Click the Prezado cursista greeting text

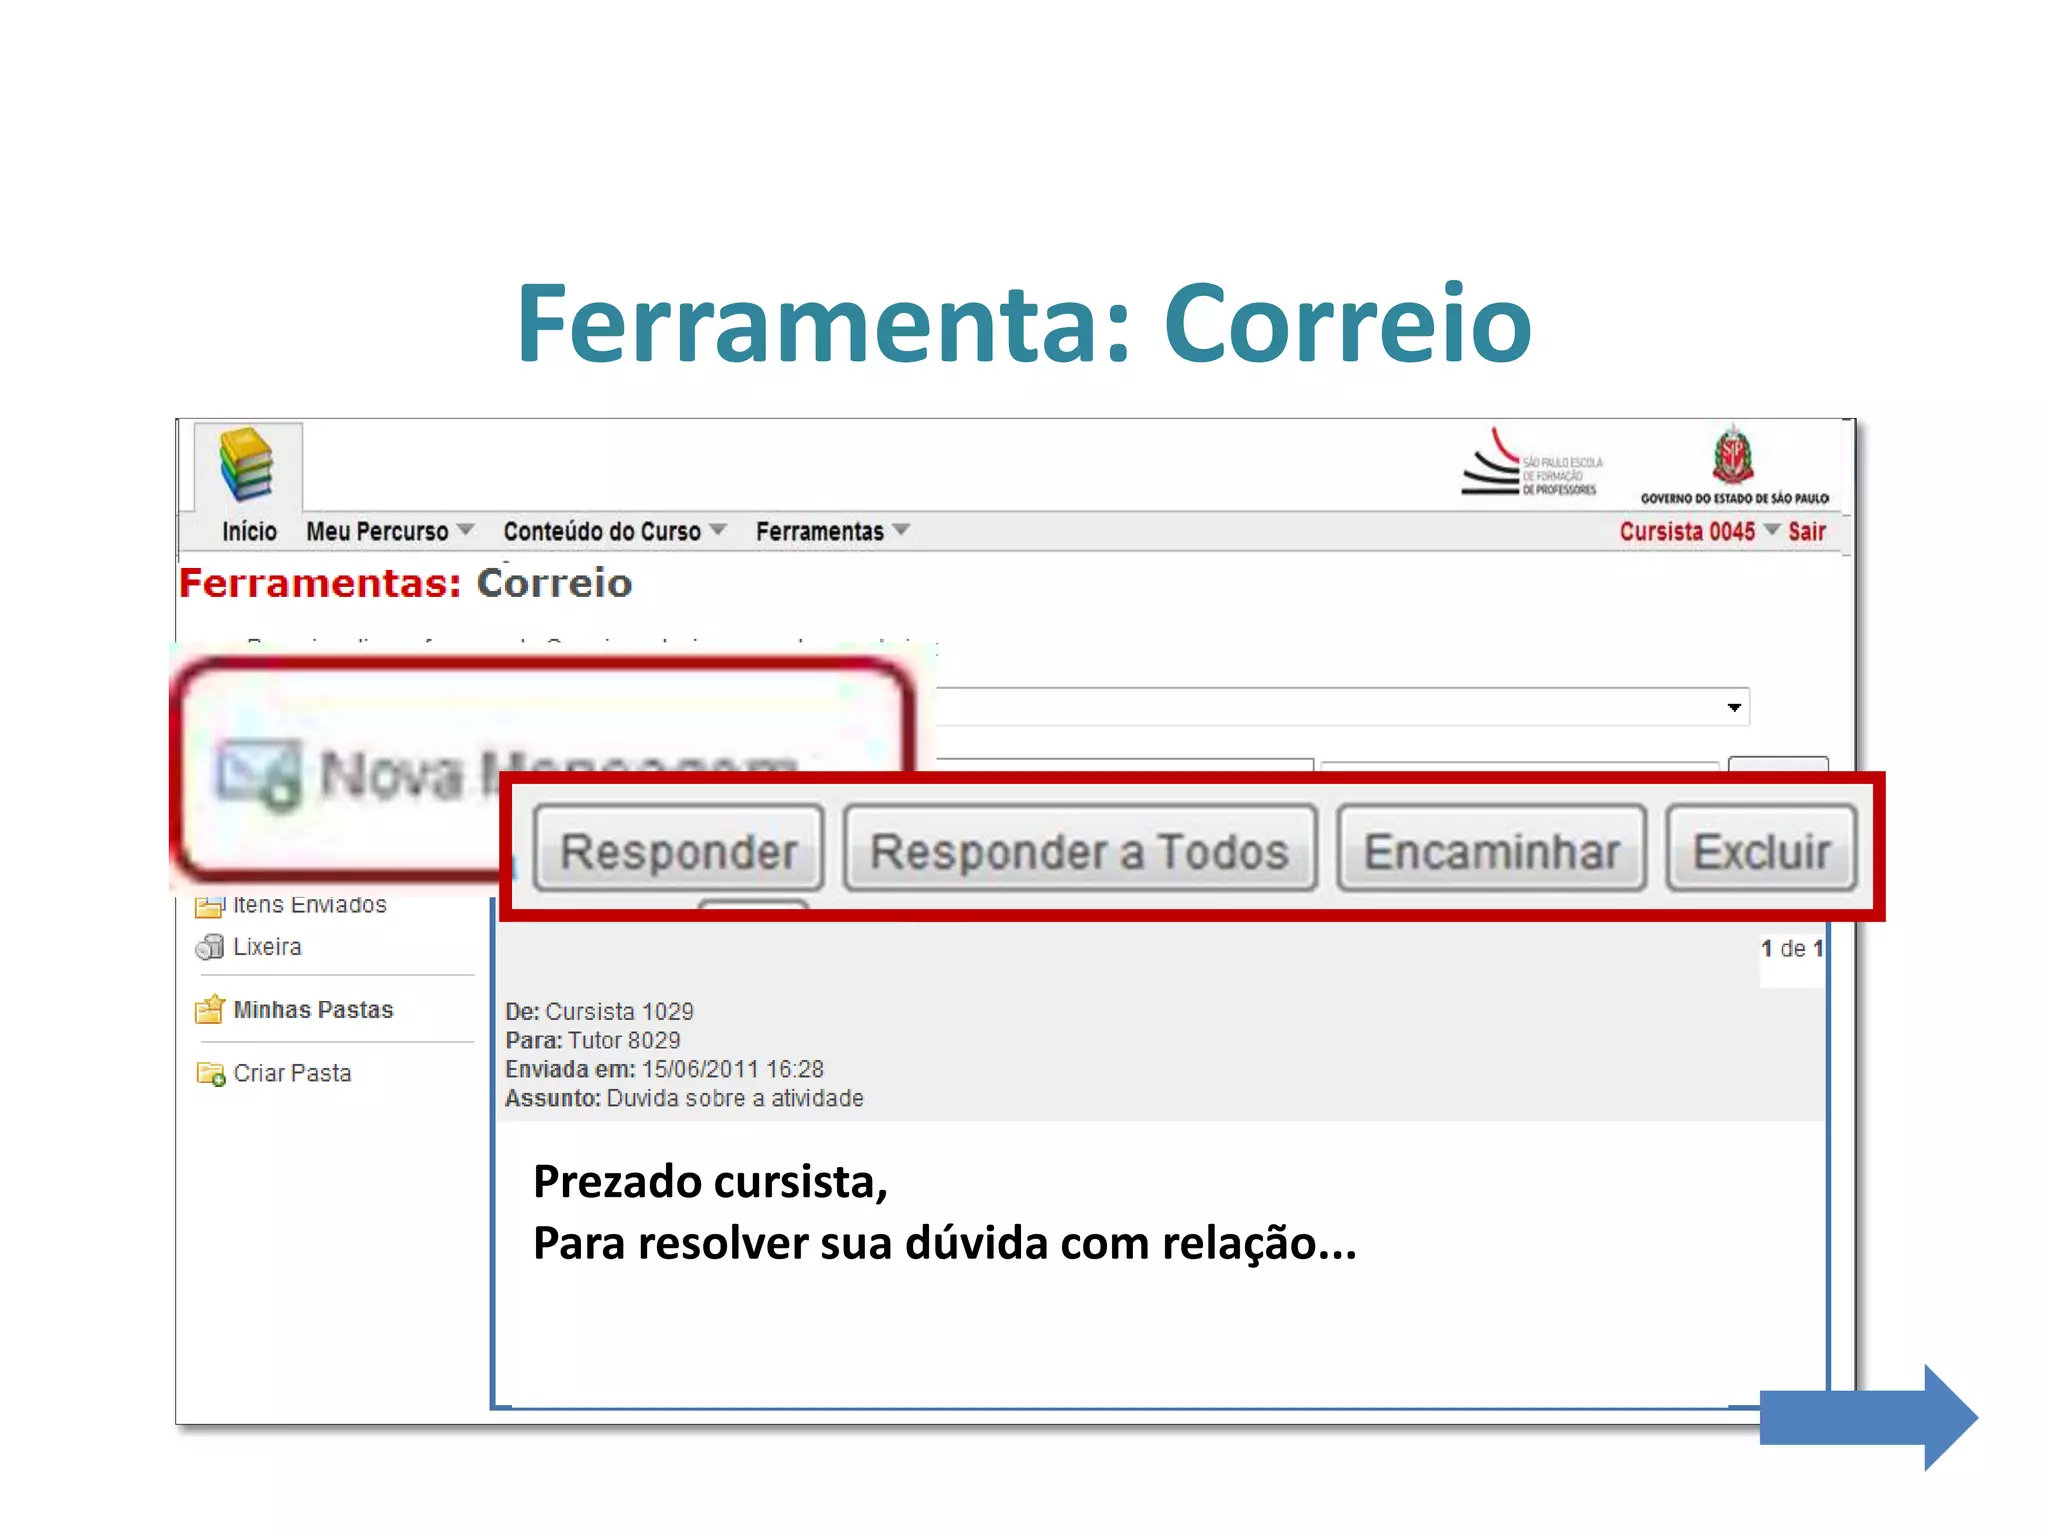point(710,1182)
